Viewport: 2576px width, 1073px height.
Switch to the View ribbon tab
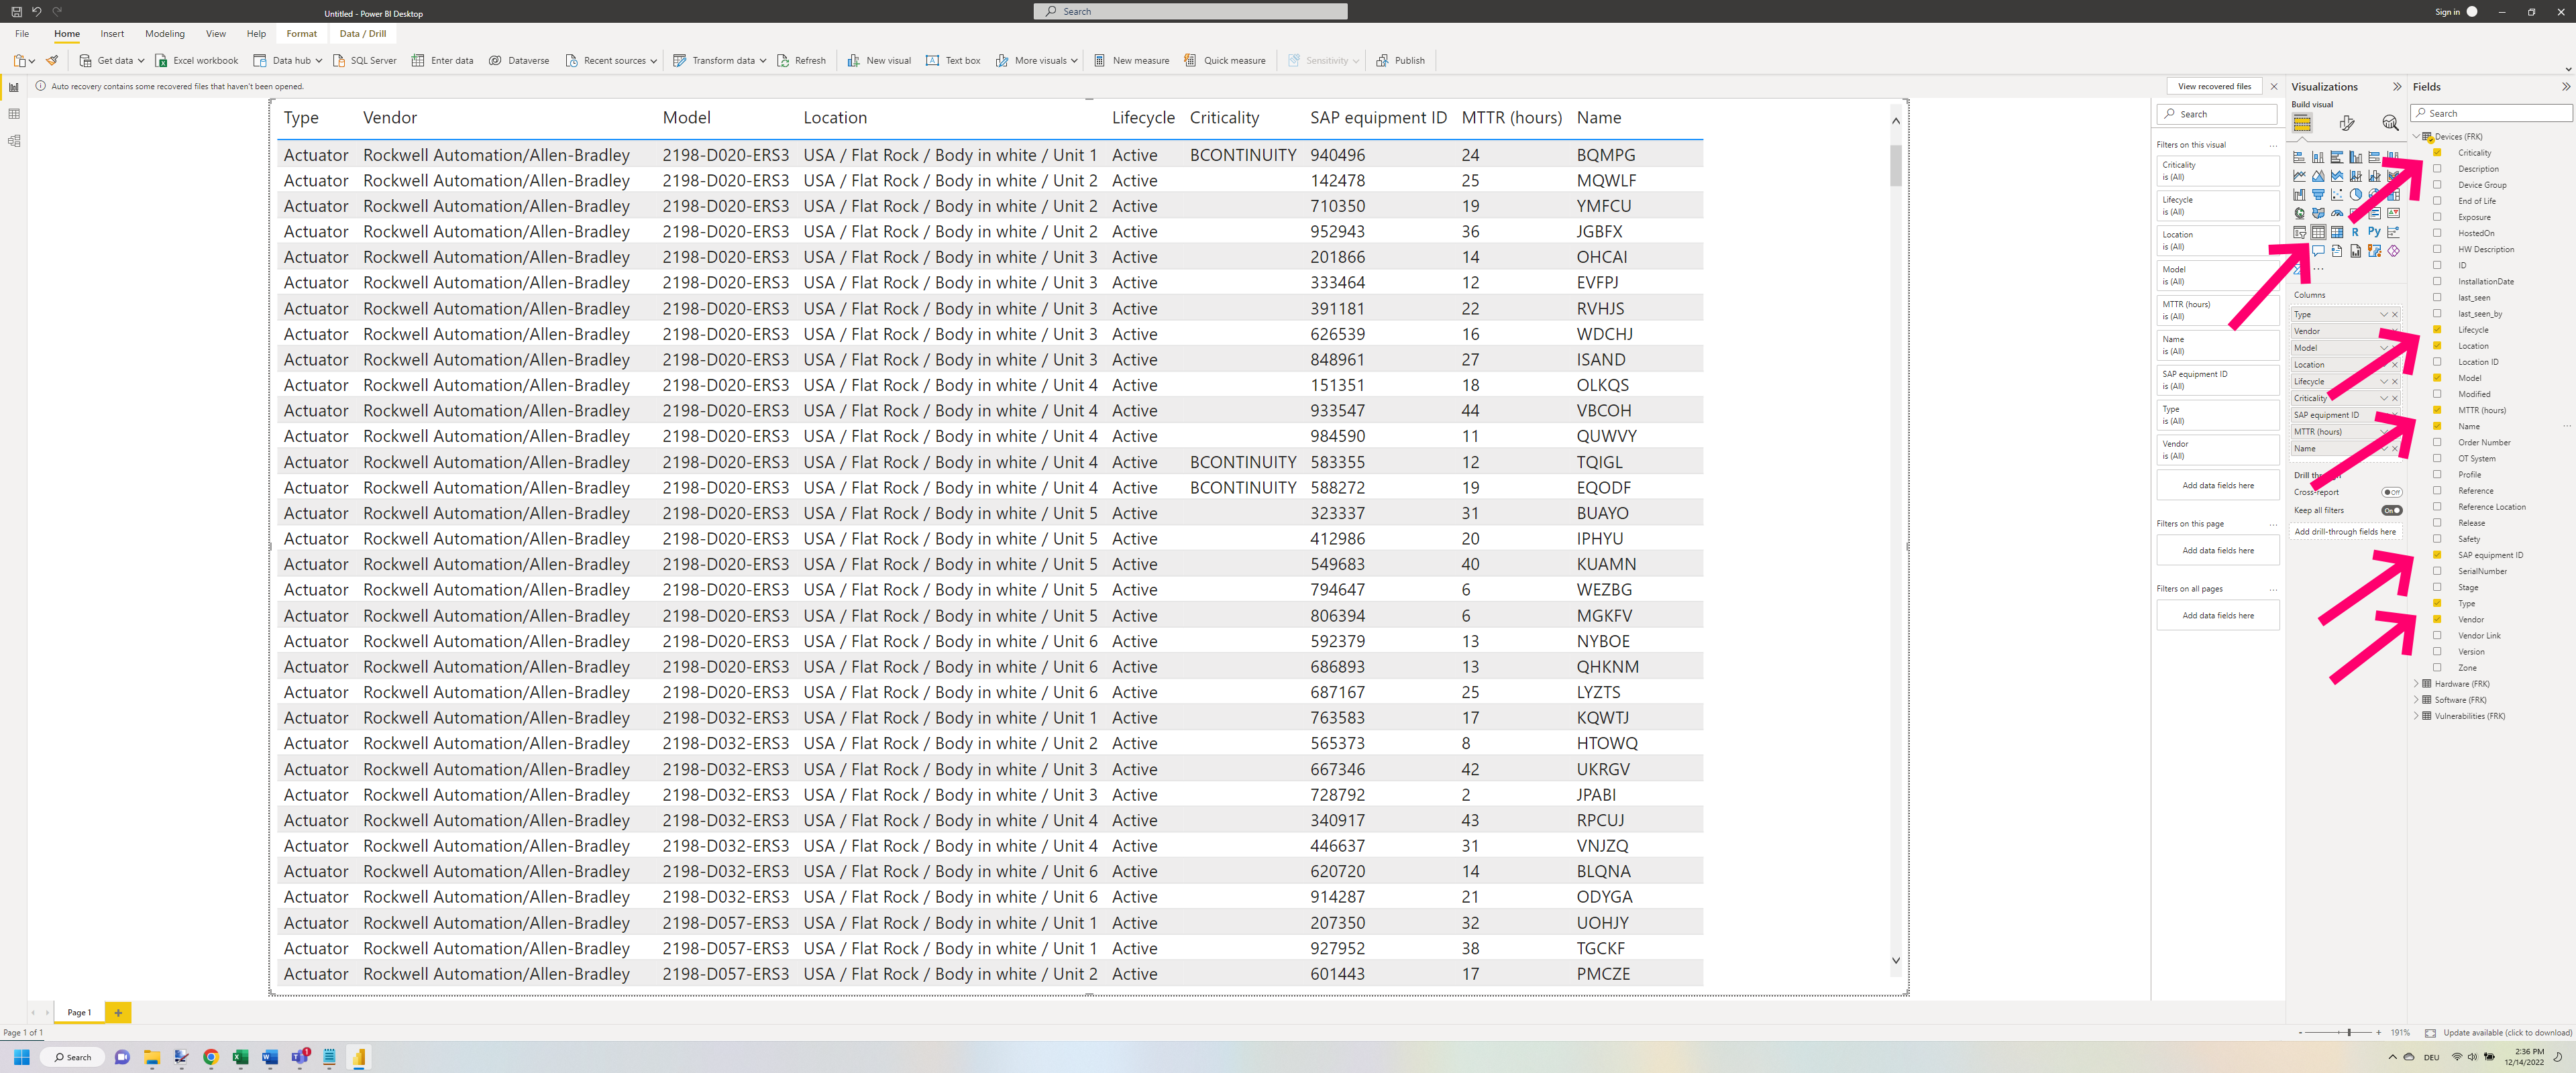pos(216,34)
